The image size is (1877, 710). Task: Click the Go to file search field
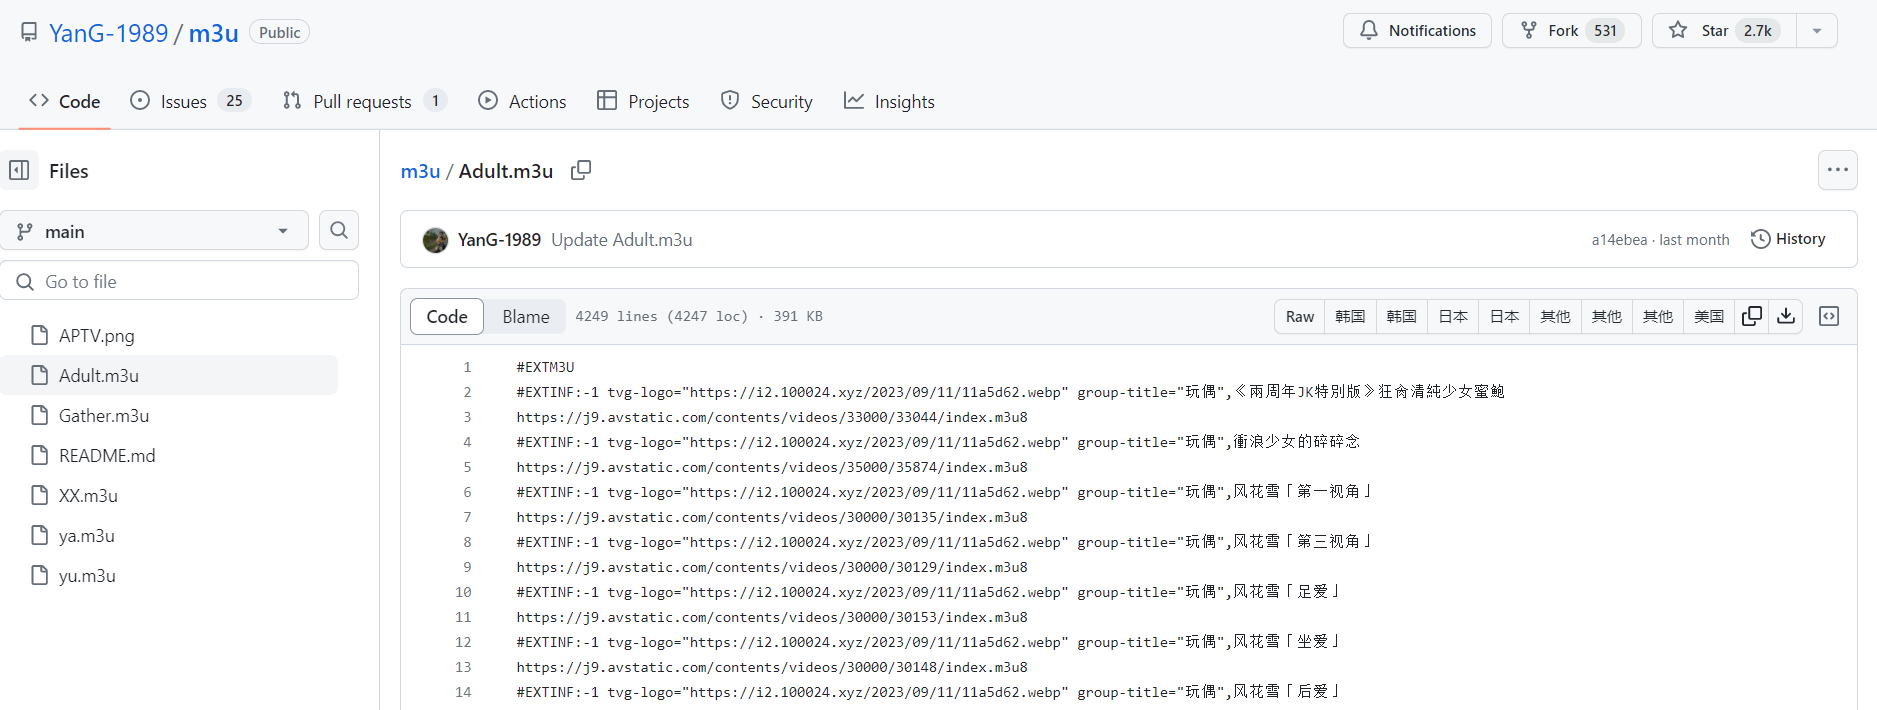click(x=180, y=281)
